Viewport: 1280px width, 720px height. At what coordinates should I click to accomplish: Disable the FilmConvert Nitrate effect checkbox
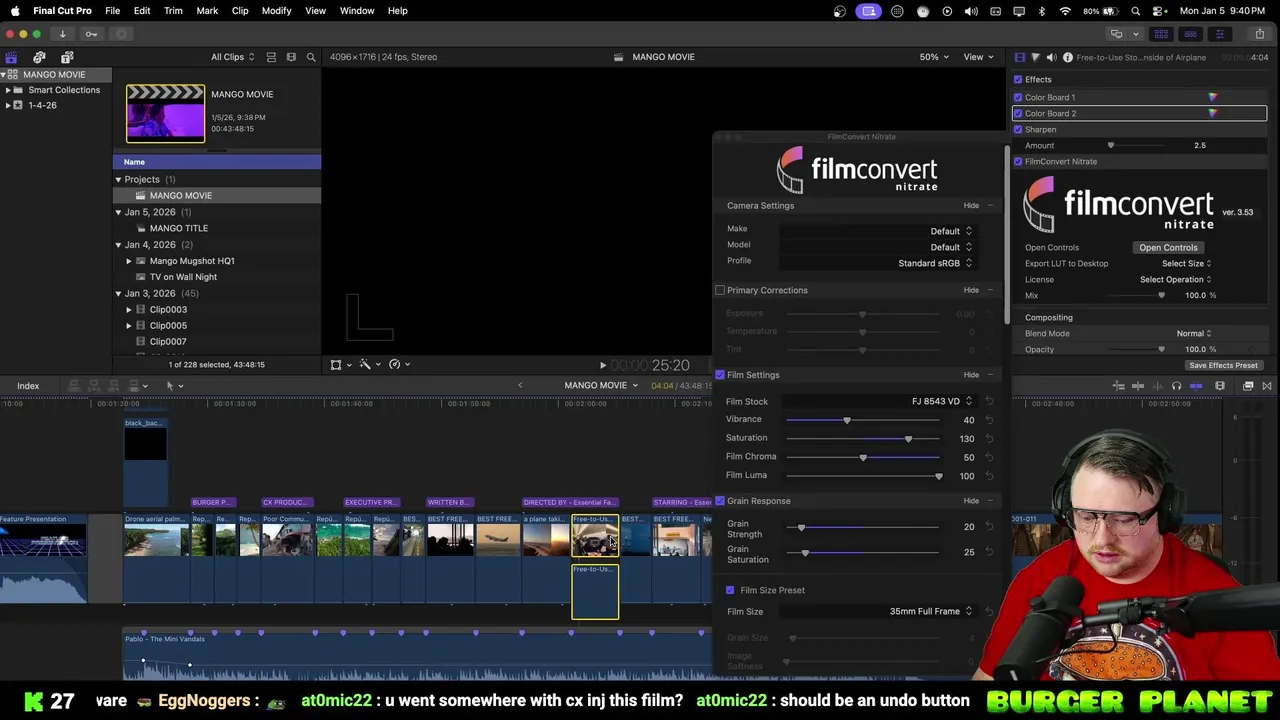1018,161
